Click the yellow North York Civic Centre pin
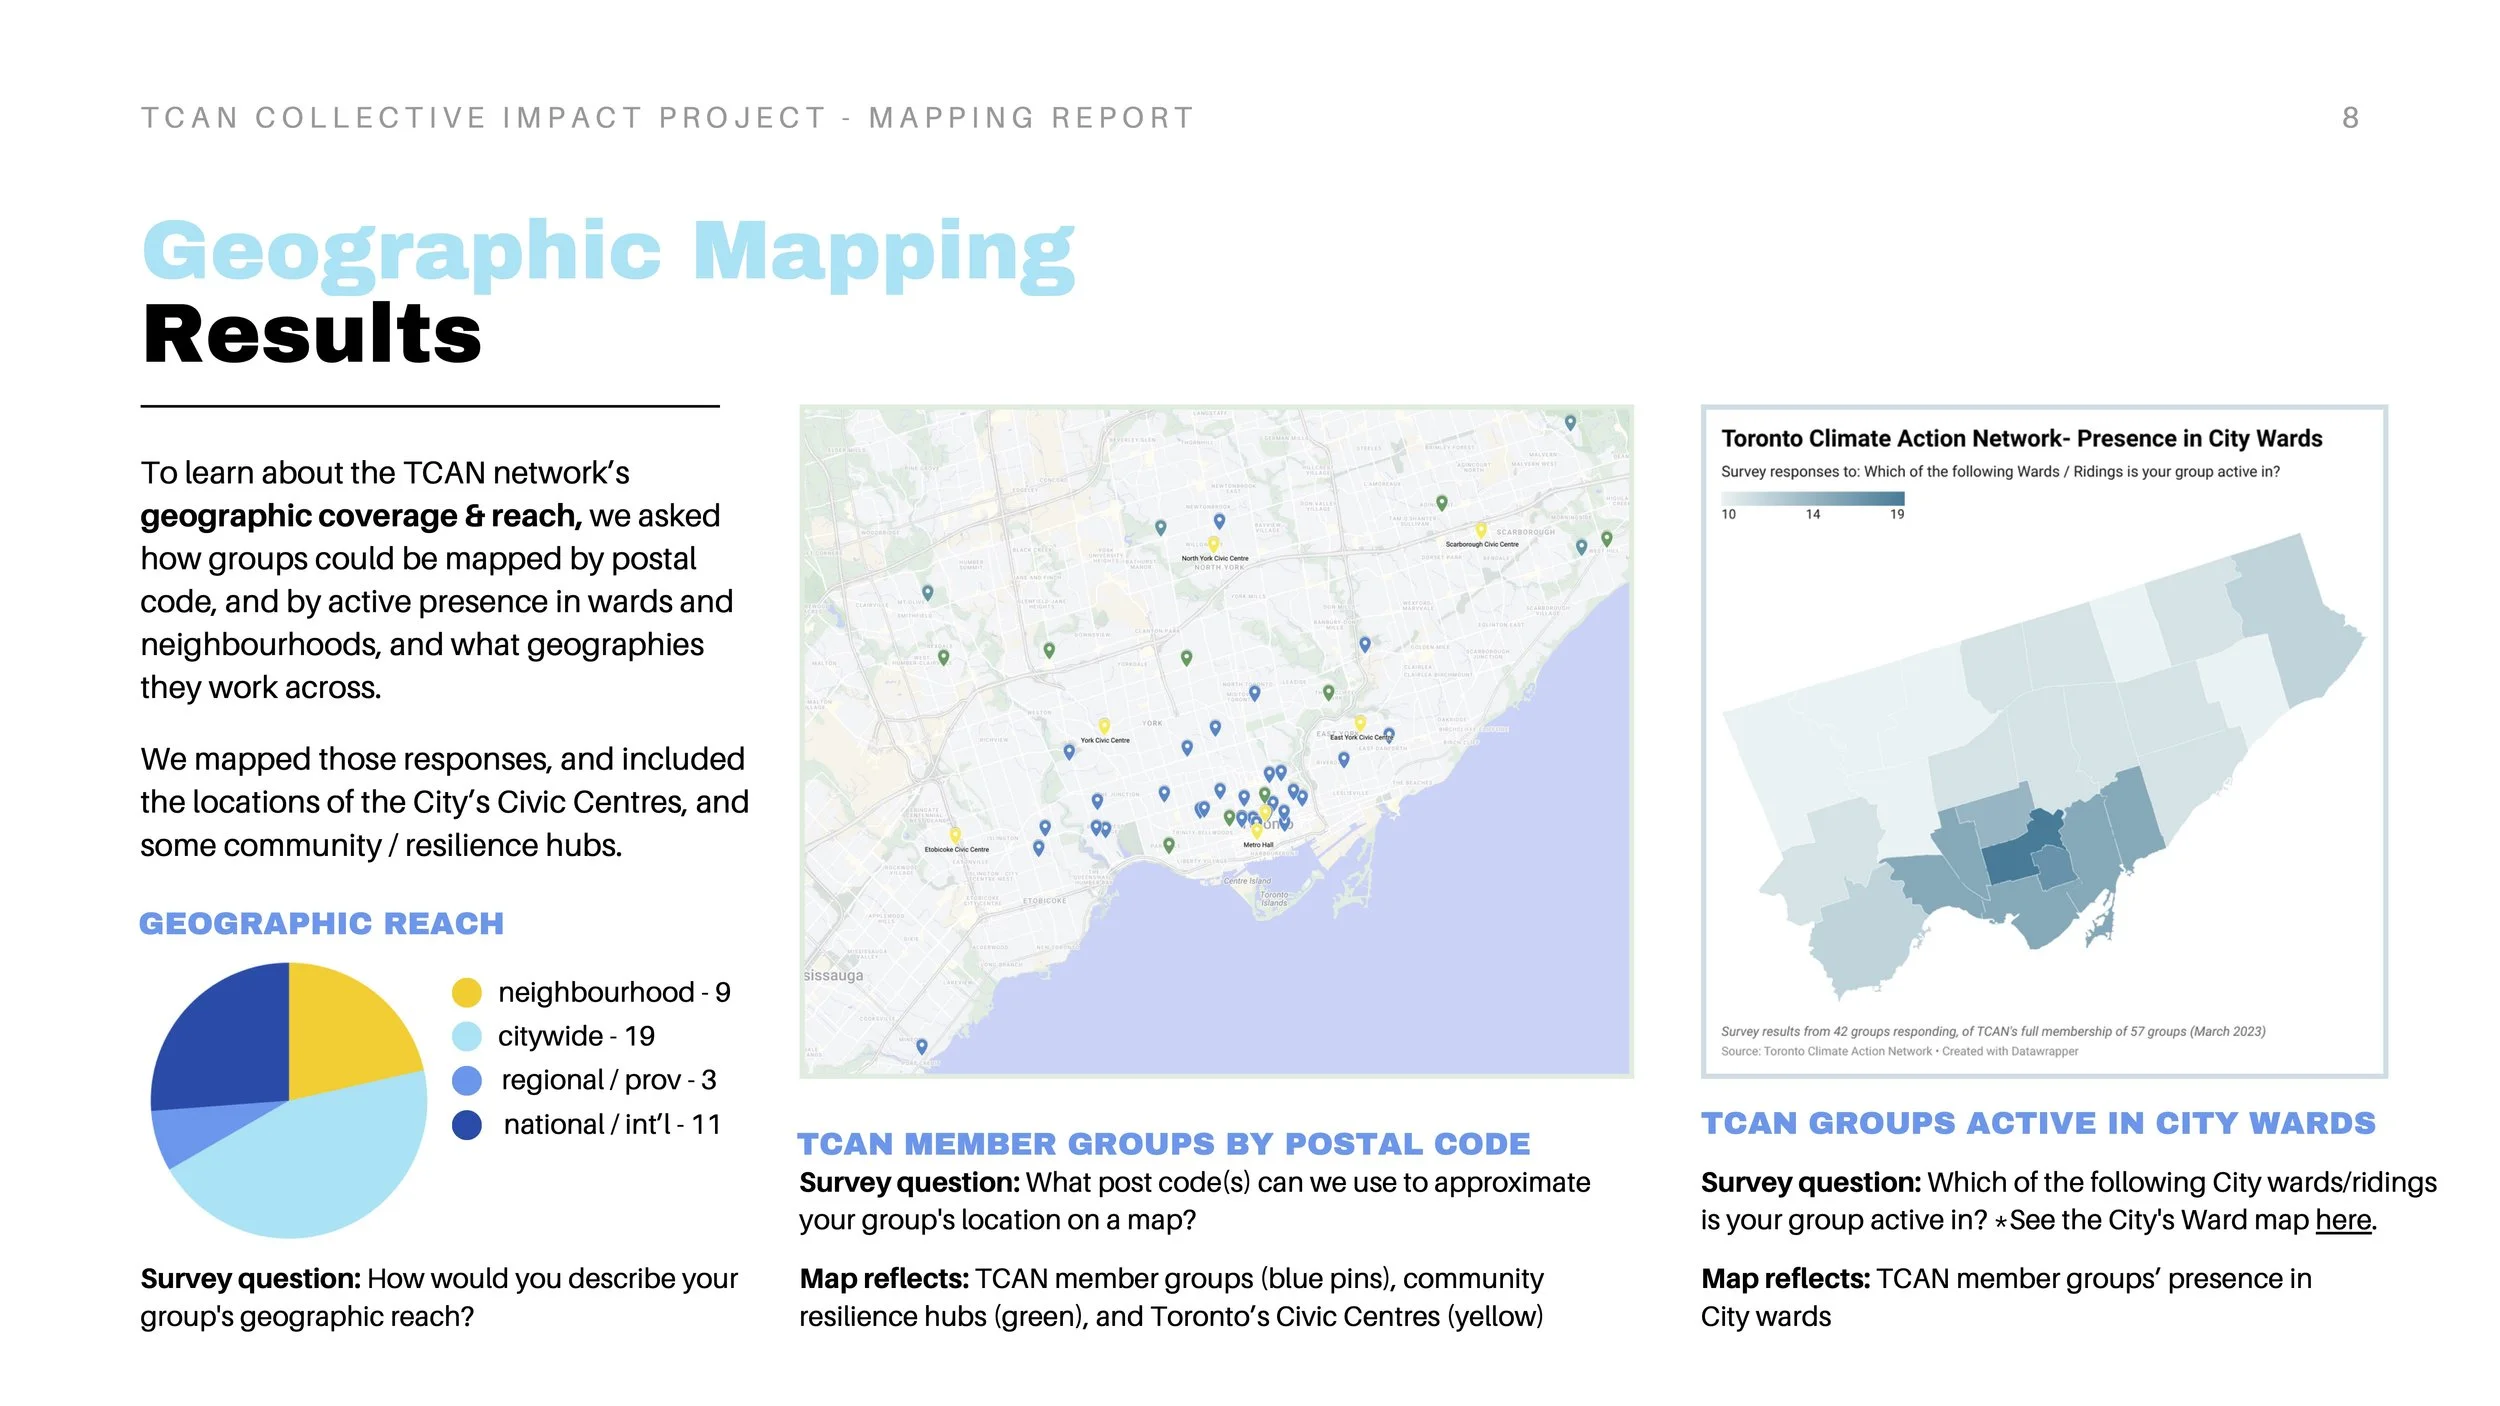2500x1406 pixels. 1213,544
